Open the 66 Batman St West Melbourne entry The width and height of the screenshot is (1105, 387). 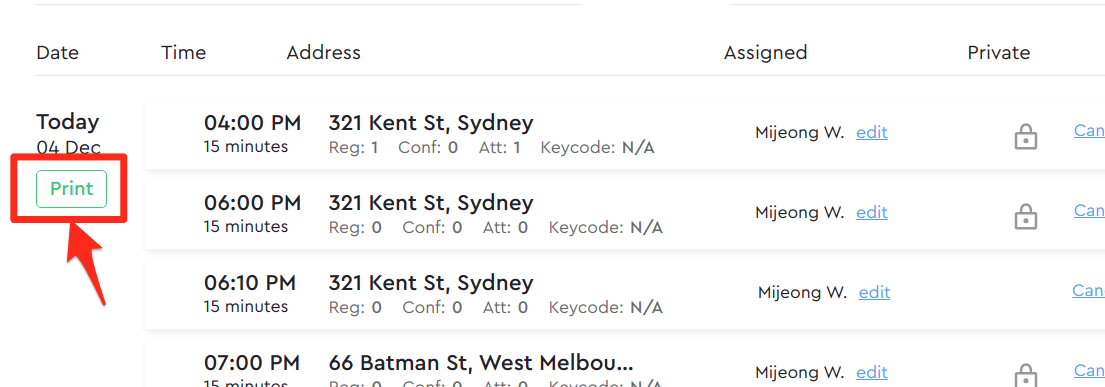point(481,363)
